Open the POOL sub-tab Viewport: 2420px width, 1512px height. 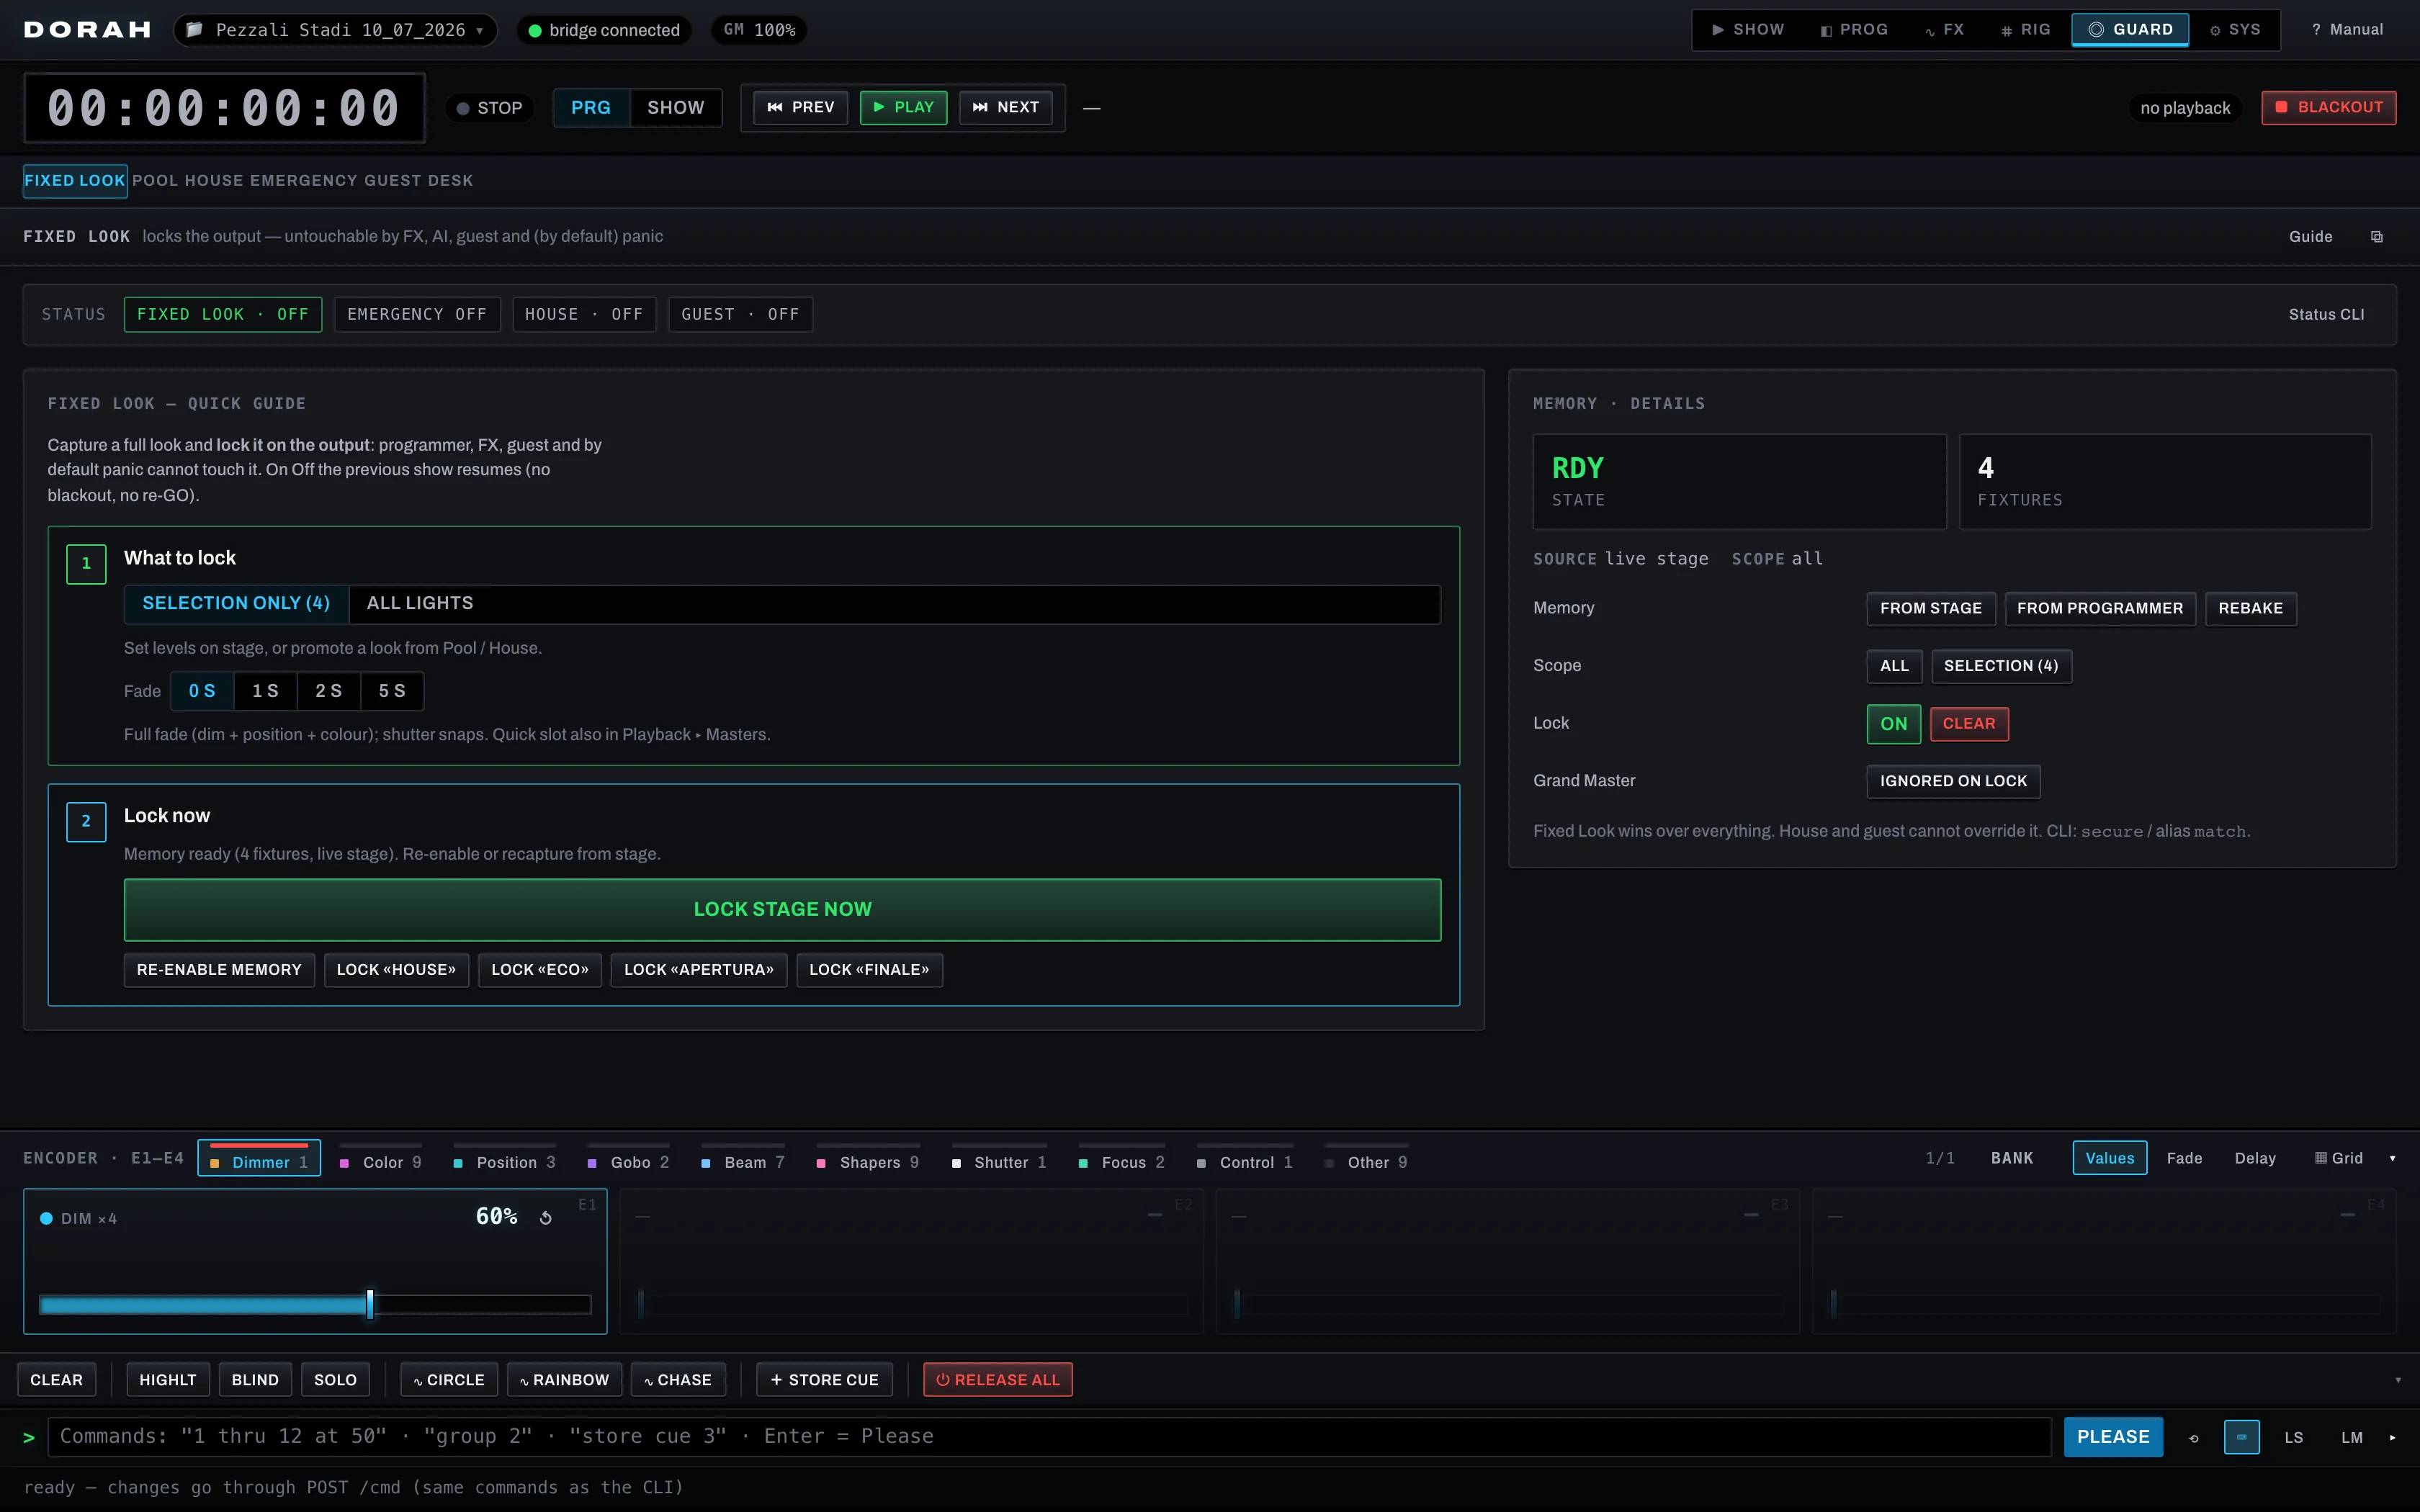[x=155, y=181]
